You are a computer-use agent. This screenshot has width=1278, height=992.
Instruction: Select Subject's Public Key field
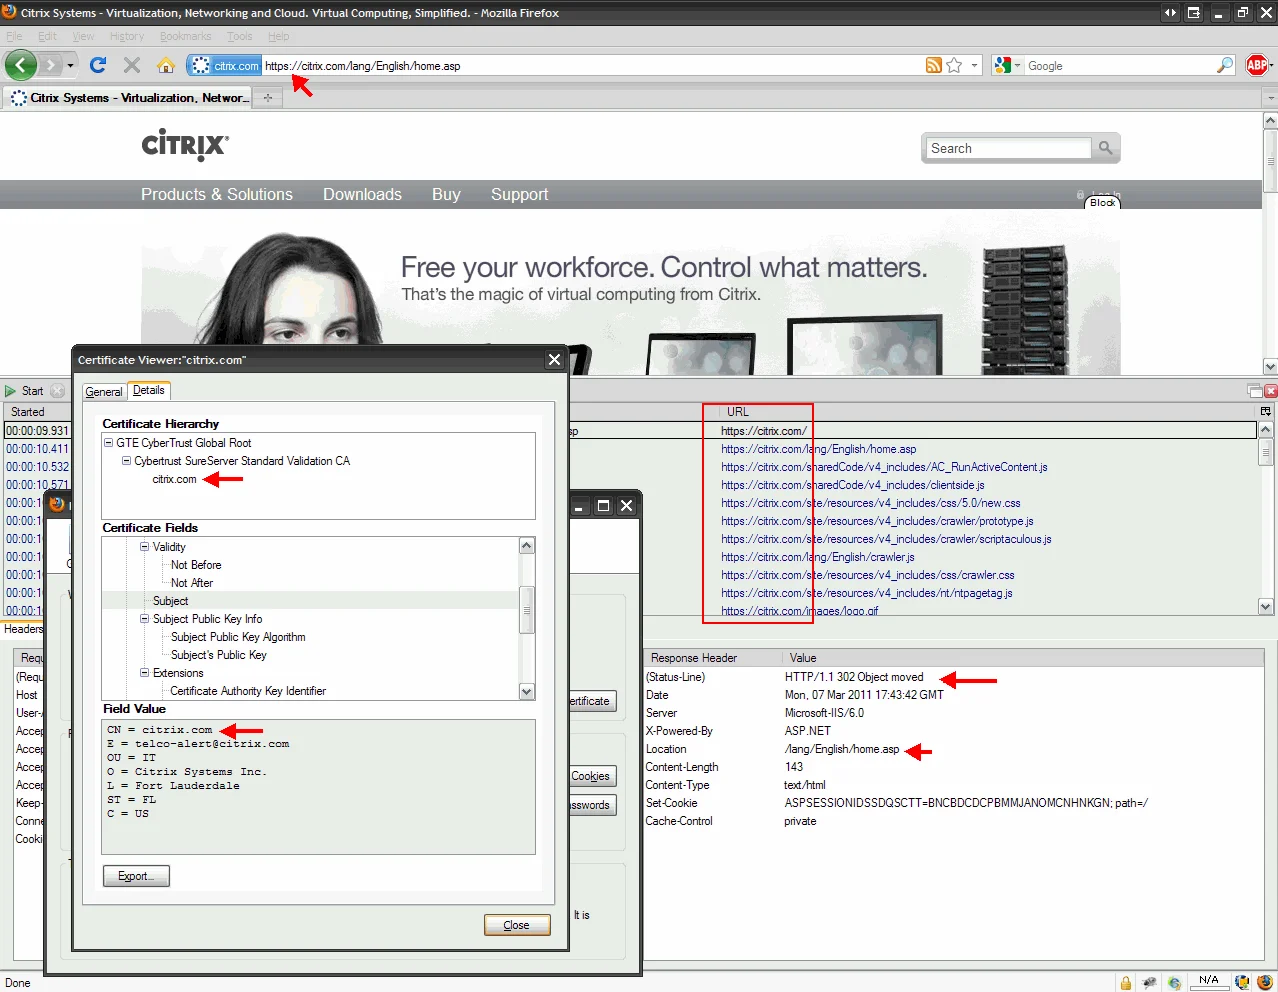click(219, 655)
